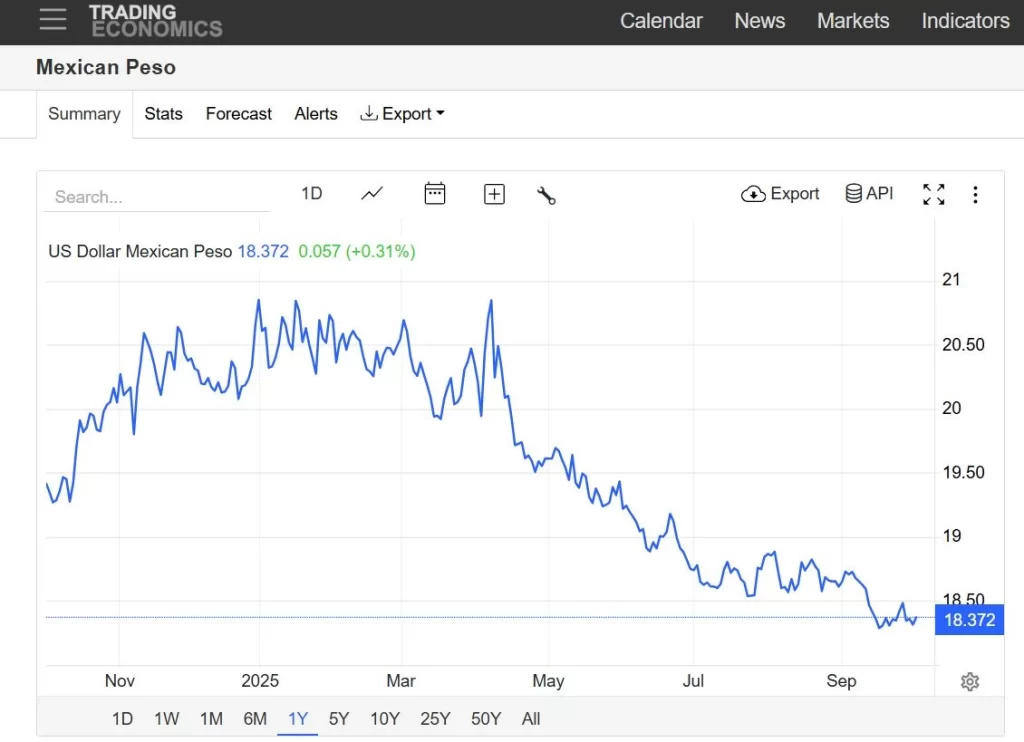Toggle fullscreen chart view
This screenshot has width=1024, height=742.
tap(933, 195)
